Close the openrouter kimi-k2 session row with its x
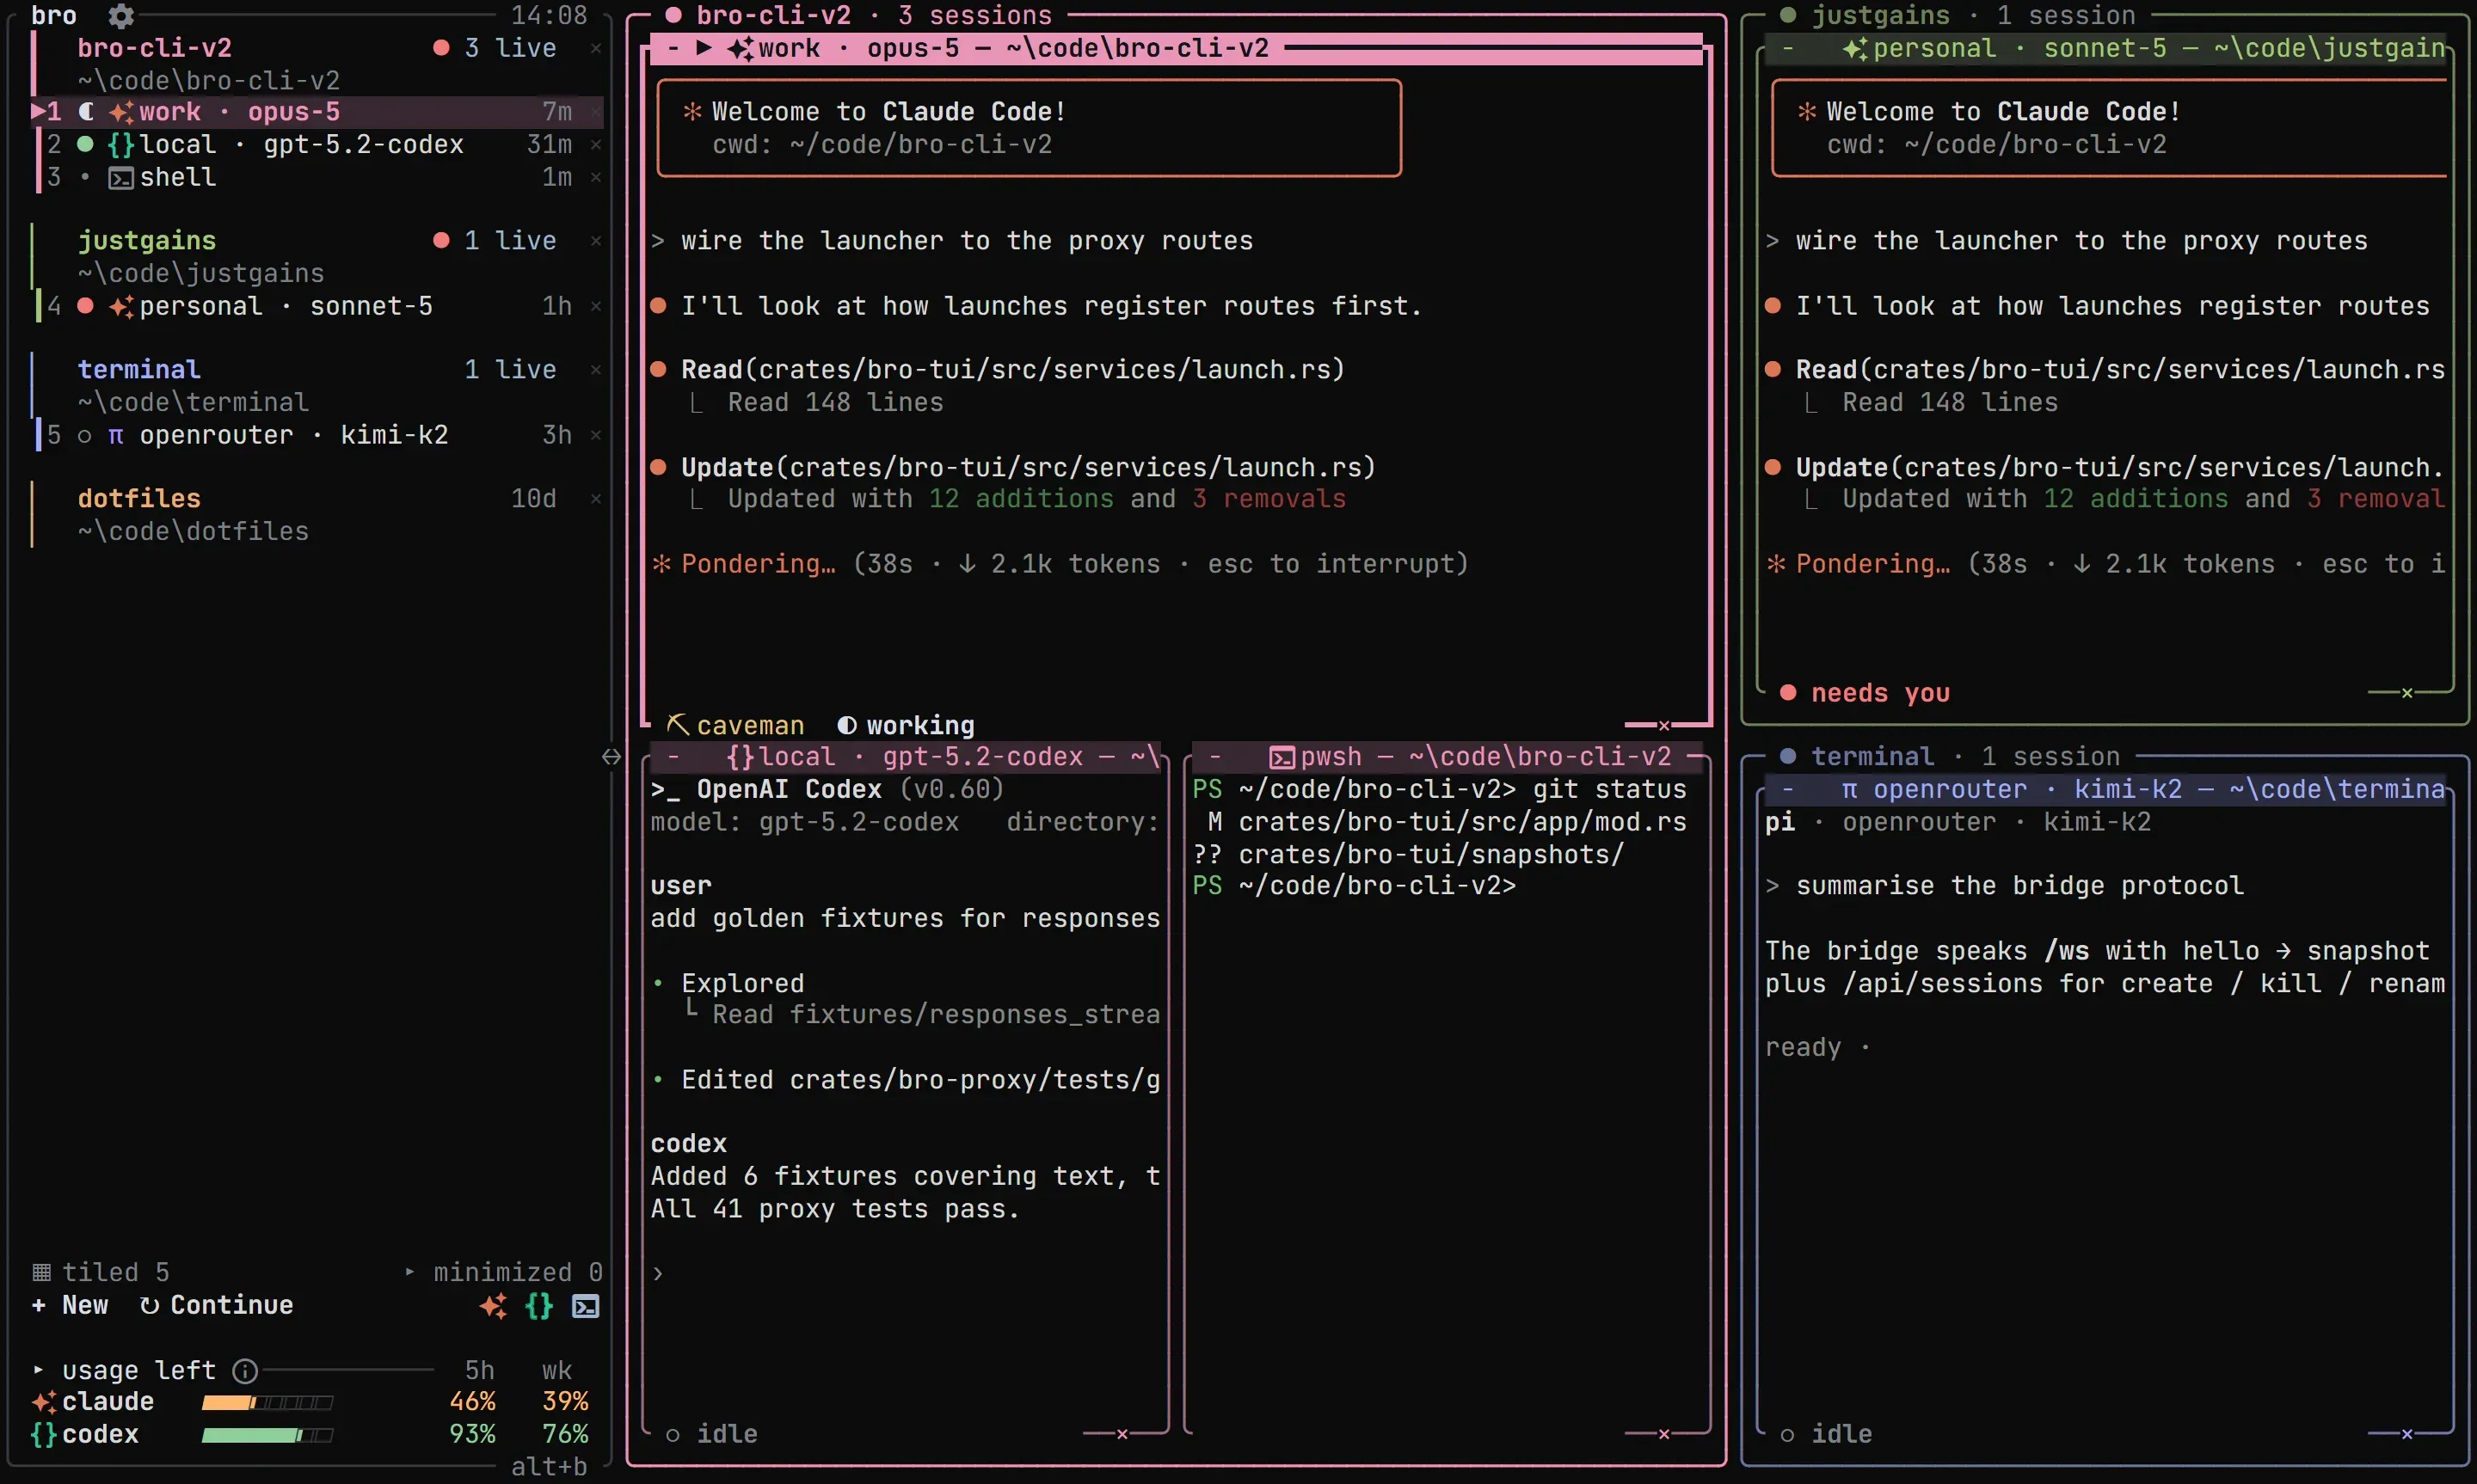 coord(596,435)
